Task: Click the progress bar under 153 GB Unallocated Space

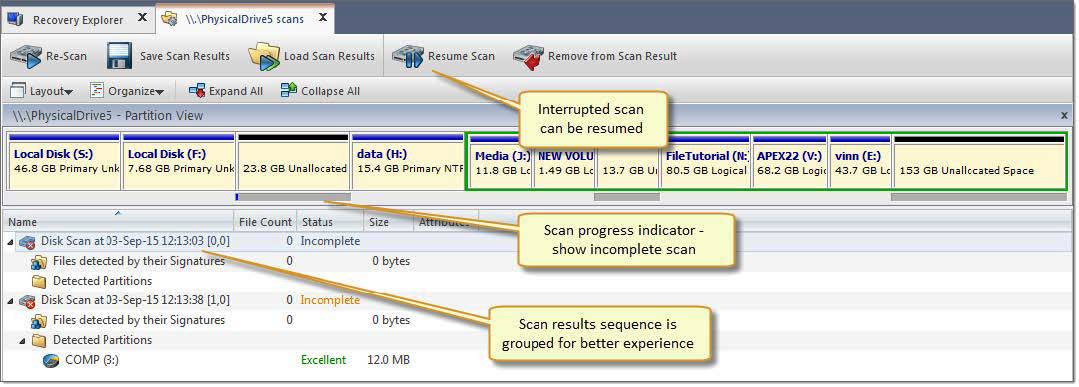Action: click(979, 197)
